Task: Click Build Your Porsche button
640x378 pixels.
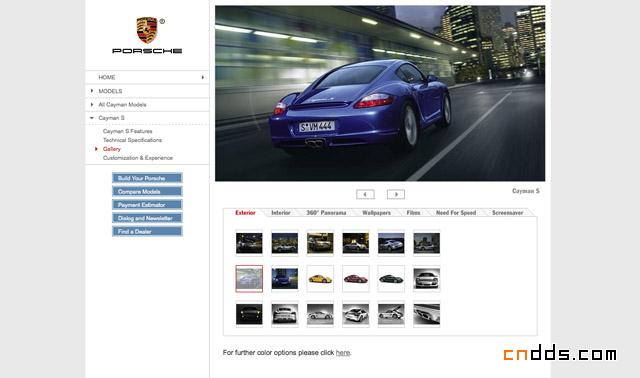Action: coord(147,178)
